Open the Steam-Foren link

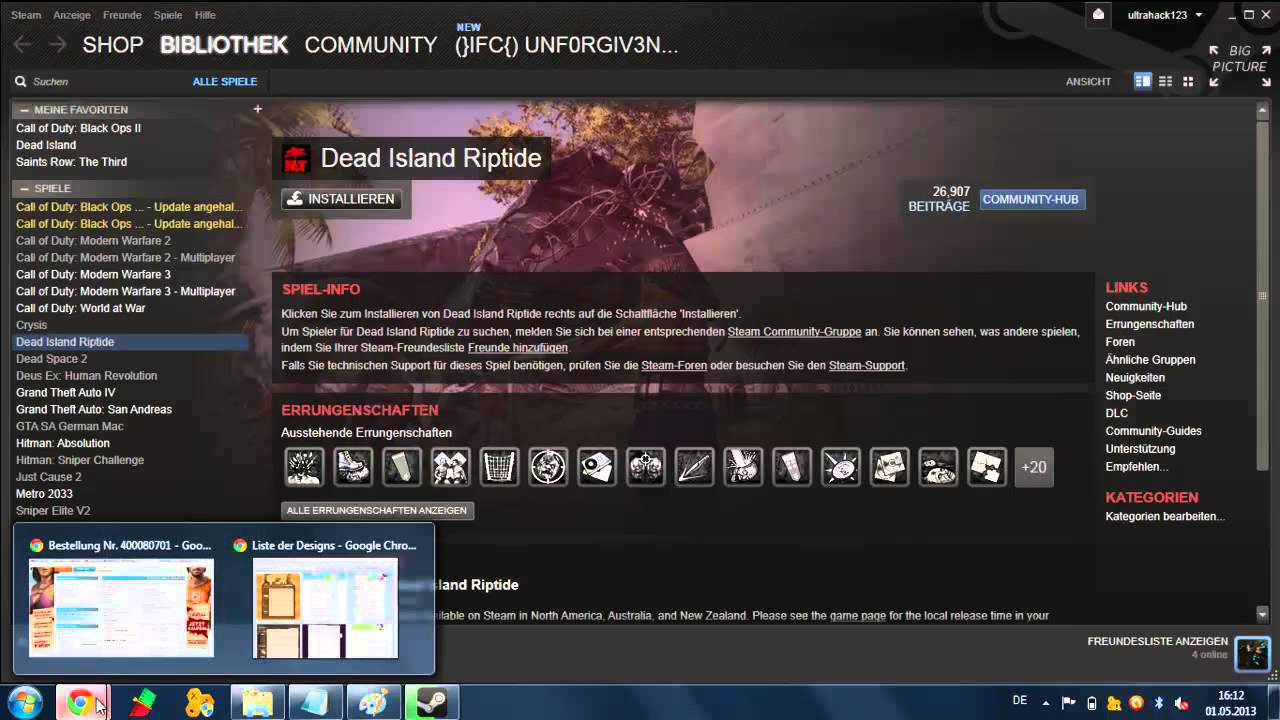pyautogui.click(x=674, y=365)
